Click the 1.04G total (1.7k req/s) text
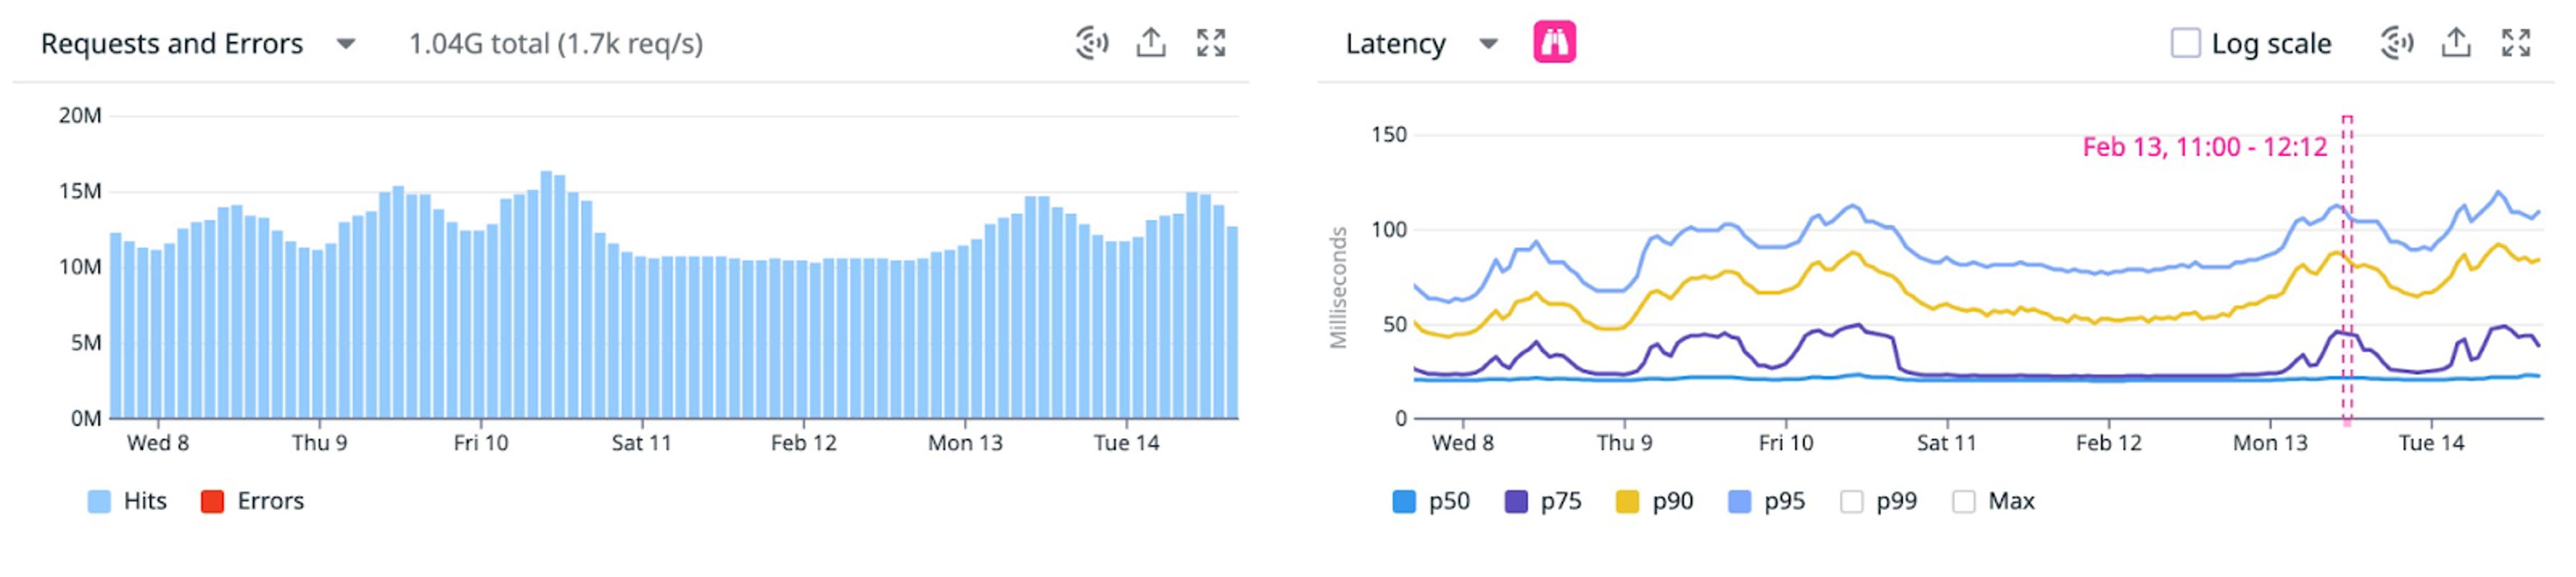 (556, 44)
